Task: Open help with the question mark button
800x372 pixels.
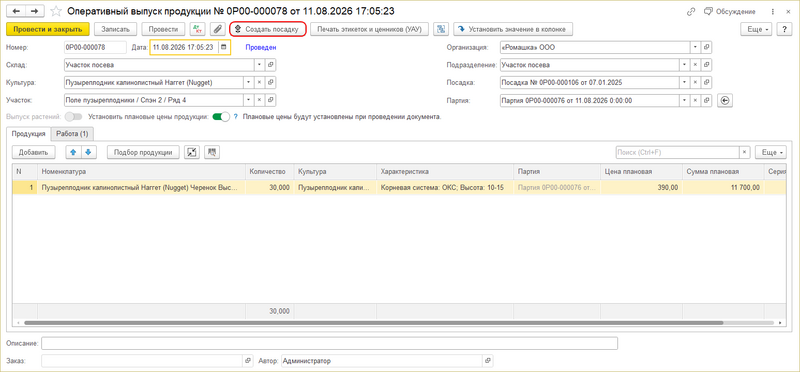Action: coord(784,30)
